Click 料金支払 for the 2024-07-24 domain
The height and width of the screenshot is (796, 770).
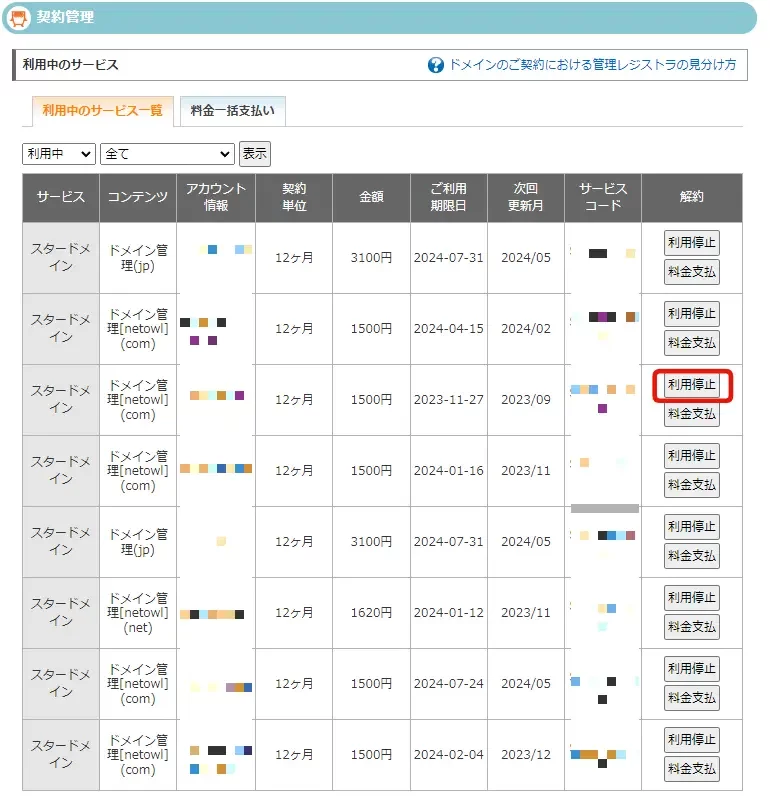[x=692, y=698]
